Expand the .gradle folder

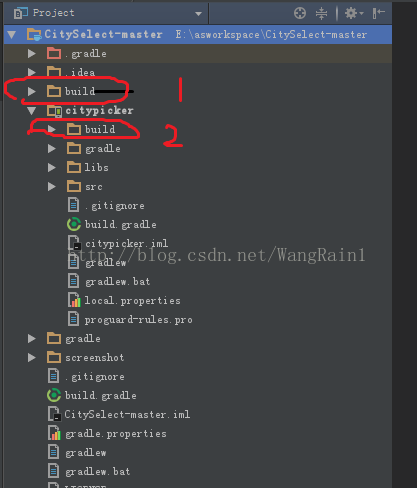point(32,53)
